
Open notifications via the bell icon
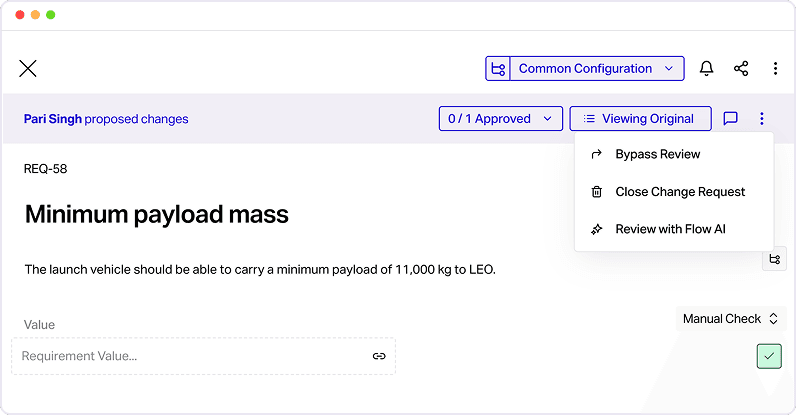pyautogui.click(x=707, y=69)
